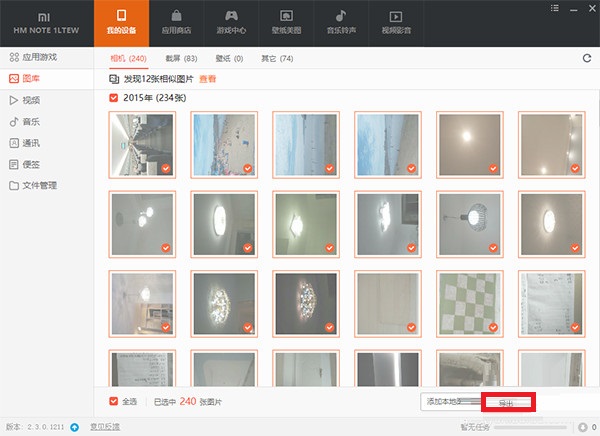Toggle the 全选 select-all checkbox
The height and width of the screenshot is (436, 600).
point(113,401)
